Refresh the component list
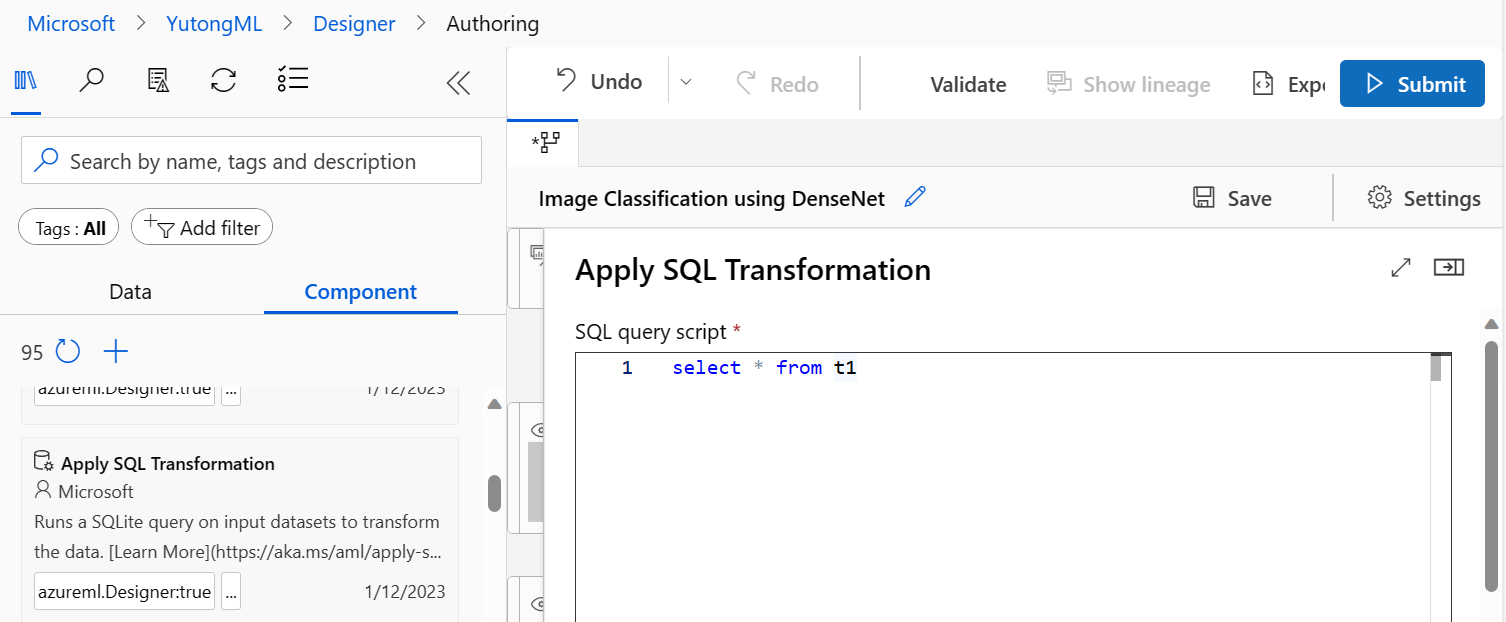The image size is (1506, 622). tap(67, 351)
